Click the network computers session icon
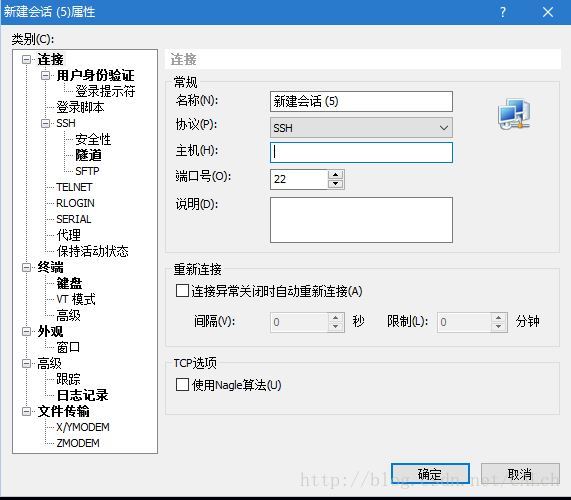This screenshot has width=571, height=500. [x=514, y=114]
